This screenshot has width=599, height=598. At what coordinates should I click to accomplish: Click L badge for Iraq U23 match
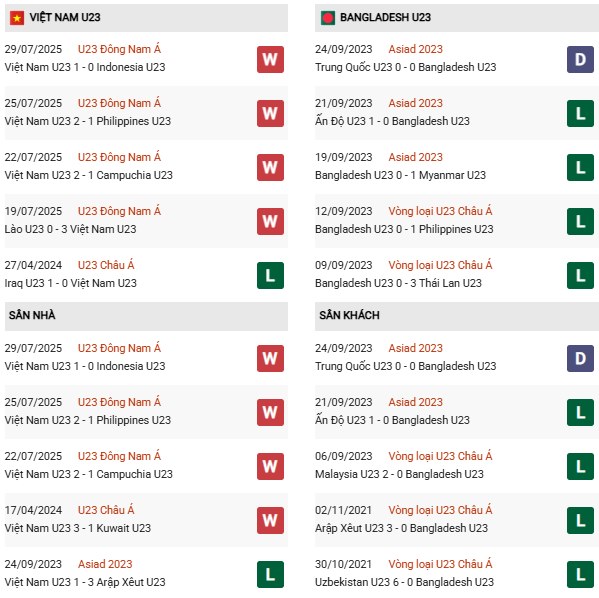(x=270, y=275)
